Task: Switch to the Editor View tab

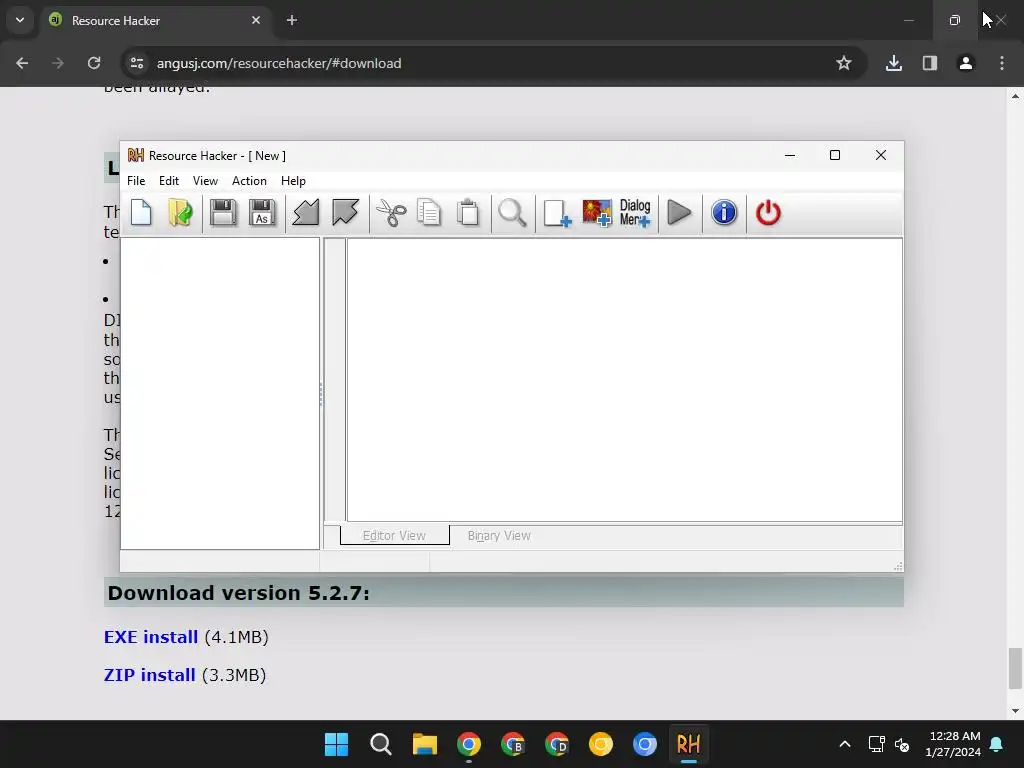Action: tap(394, 536)
